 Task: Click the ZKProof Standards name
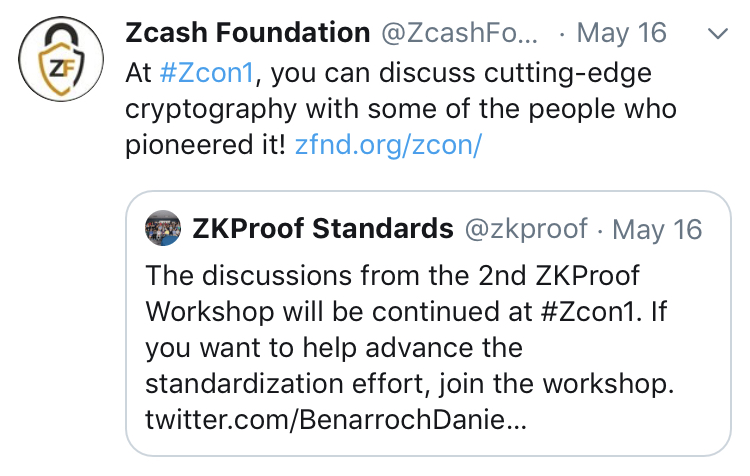(x=323, y=228)
